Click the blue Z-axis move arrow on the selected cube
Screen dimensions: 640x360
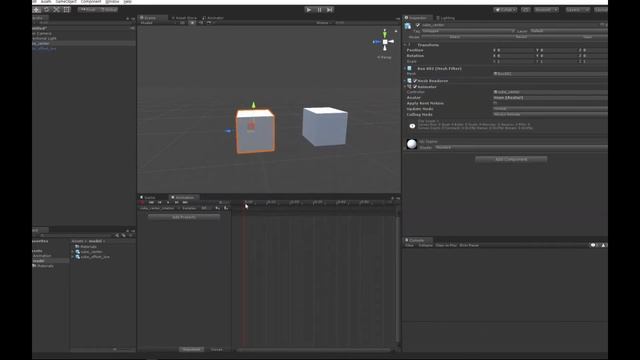click(x=228, y=131)
